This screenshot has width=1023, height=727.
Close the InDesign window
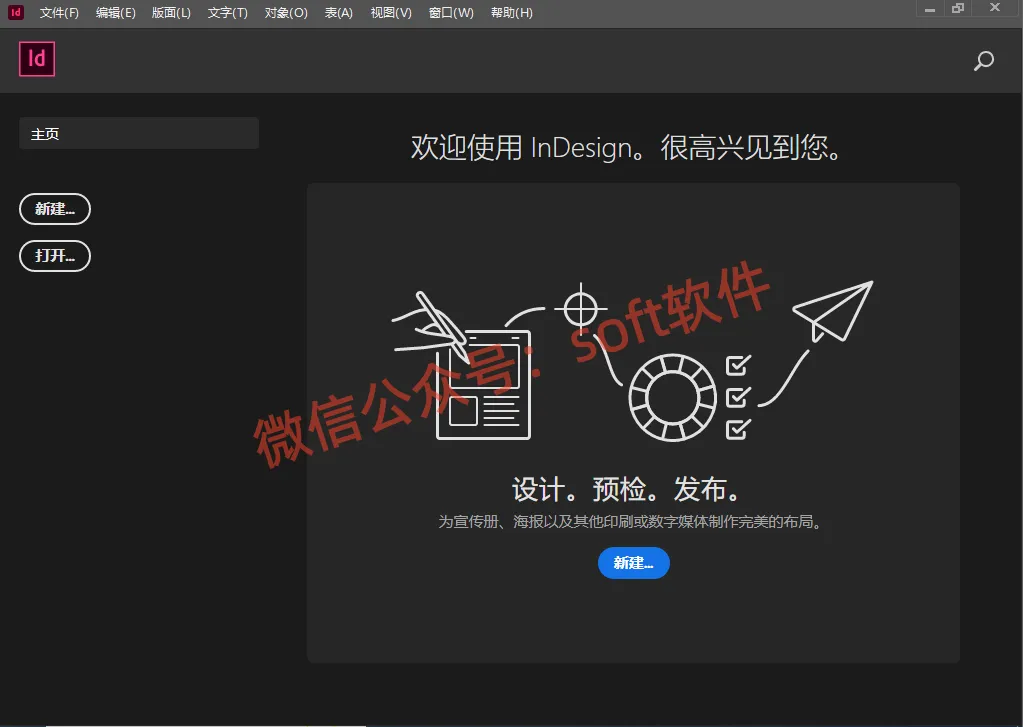point(995,8)
